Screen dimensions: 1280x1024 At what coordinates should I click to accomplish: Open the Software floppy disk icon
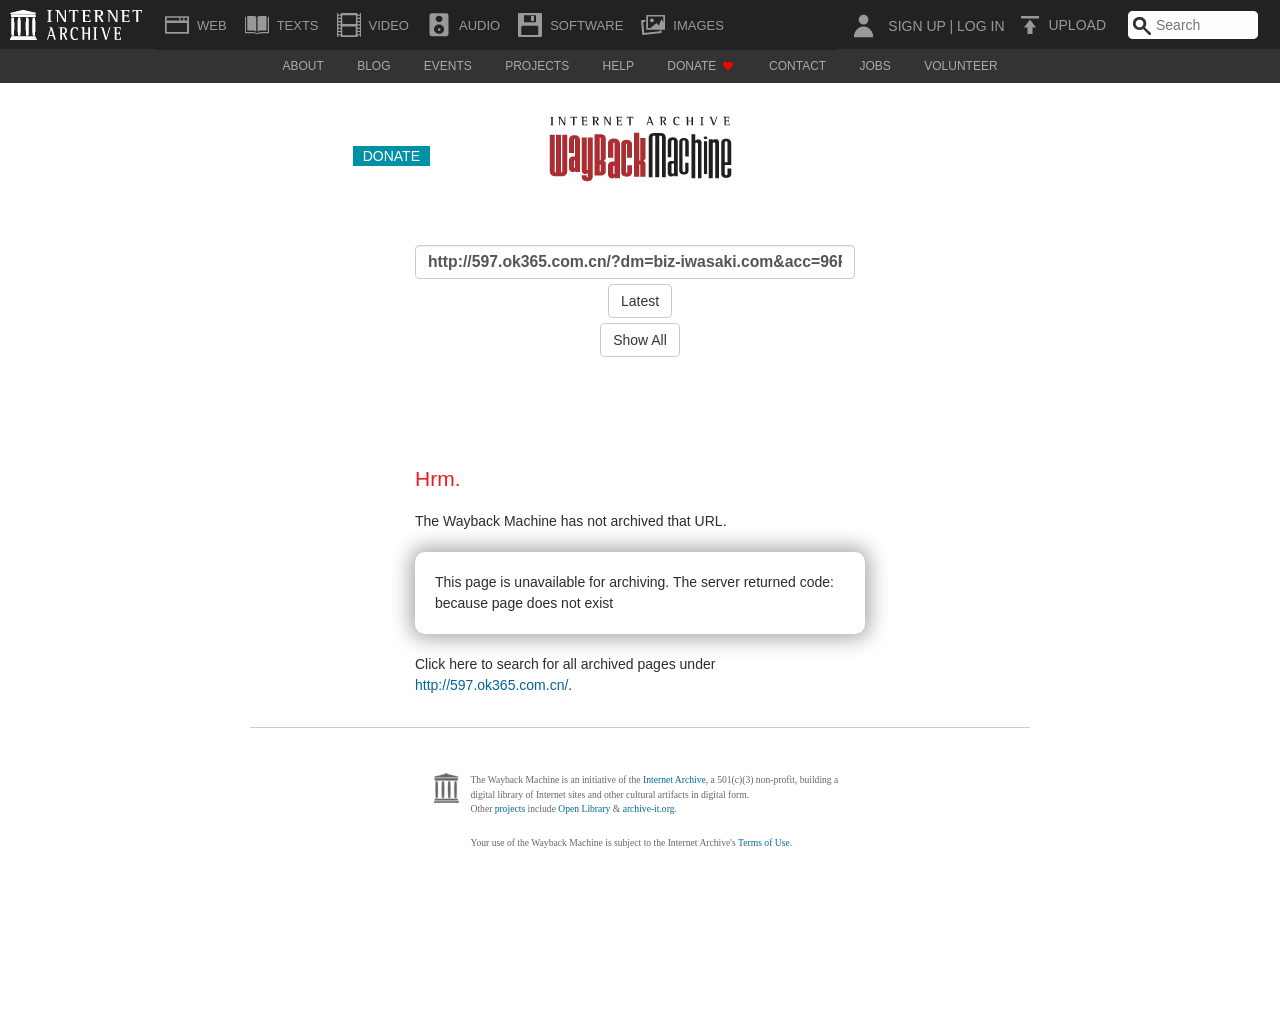pyautogui.click(x=530, y=25)
